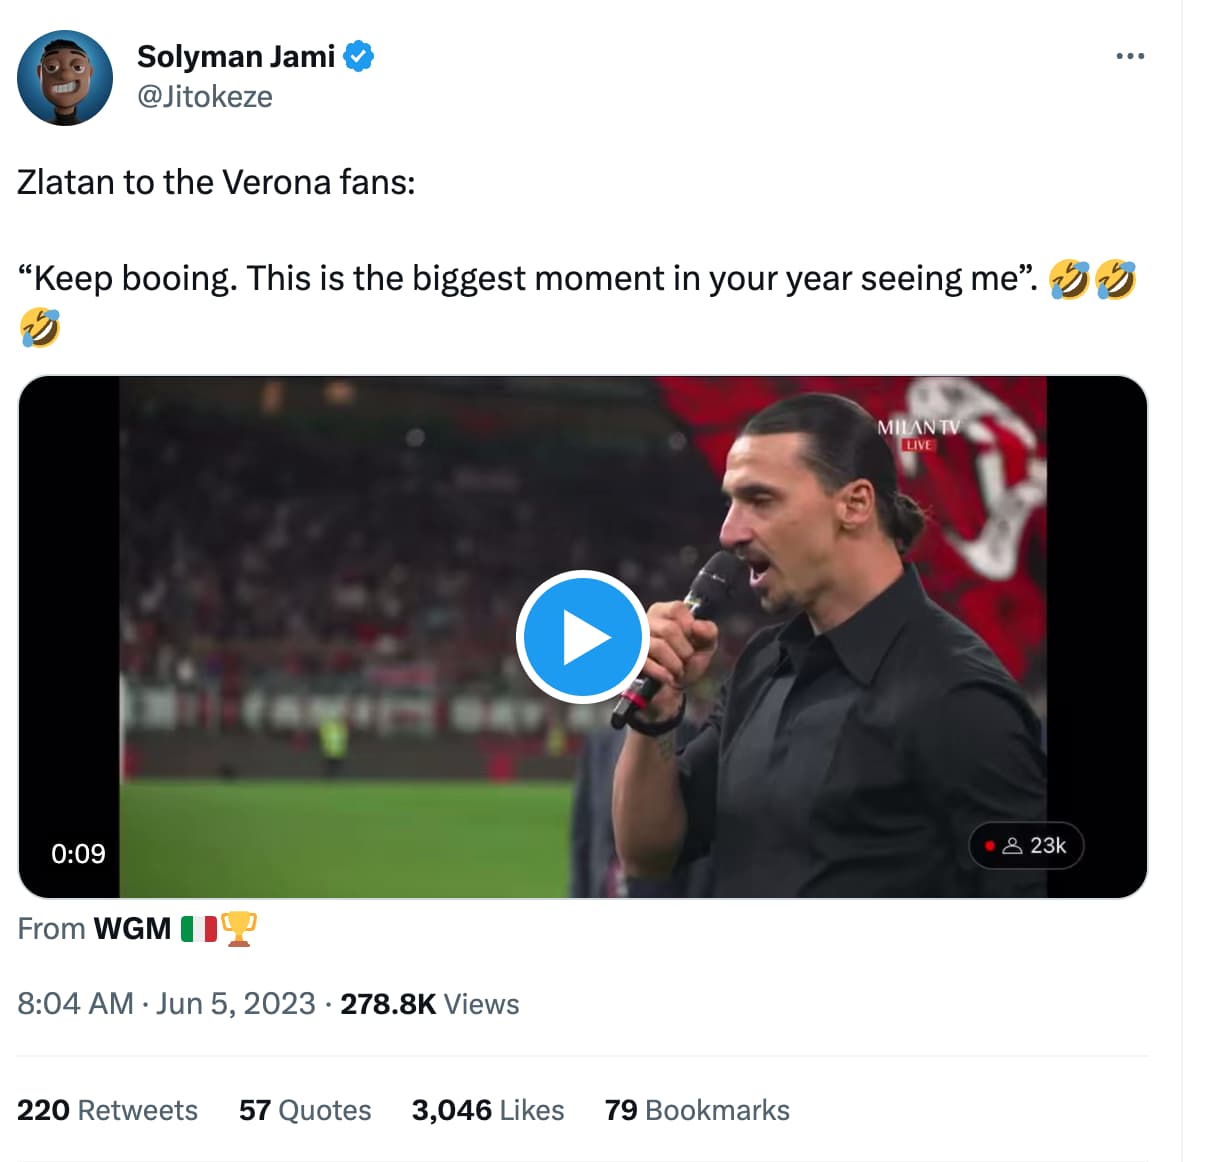
Task: Open the WGM video source link
Action: point(132,929)
